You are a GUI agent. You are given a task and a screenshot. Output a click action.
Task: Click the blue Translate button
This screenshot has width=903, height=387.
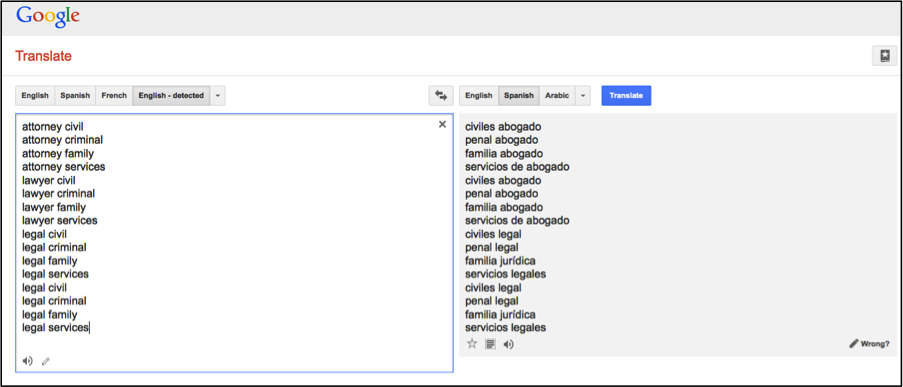(626, 96)
